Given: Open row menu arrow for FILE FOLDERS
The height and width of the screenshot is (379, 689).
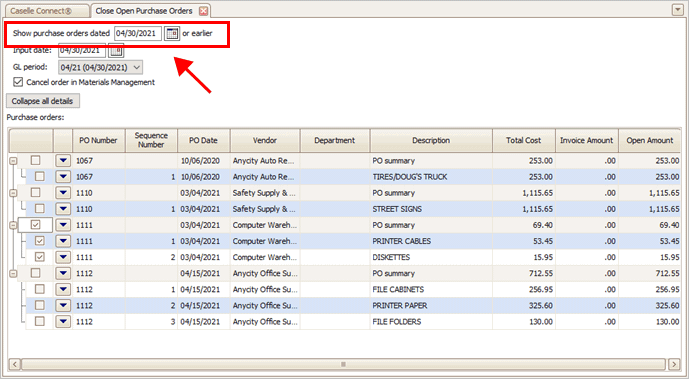Looking at the screenshot, I should coord(63,321).
